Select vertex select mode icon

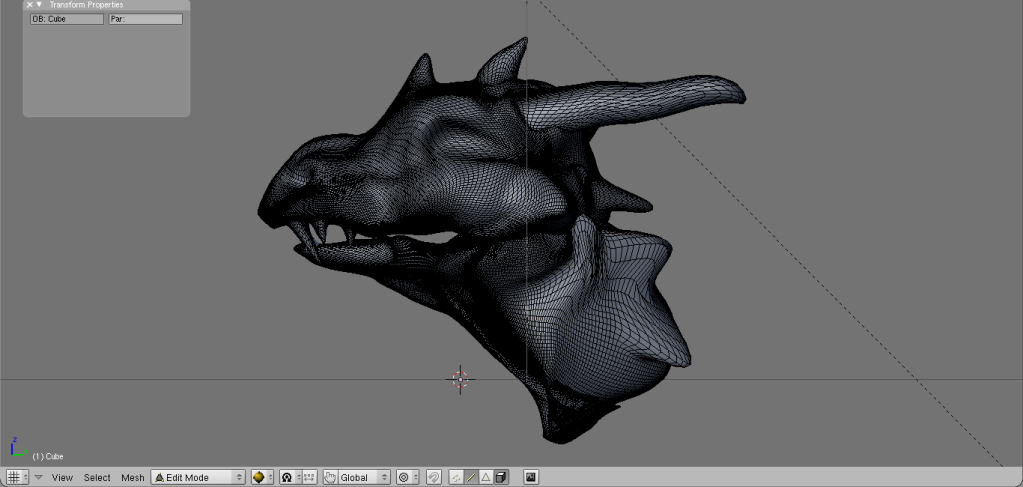point(456,477)
